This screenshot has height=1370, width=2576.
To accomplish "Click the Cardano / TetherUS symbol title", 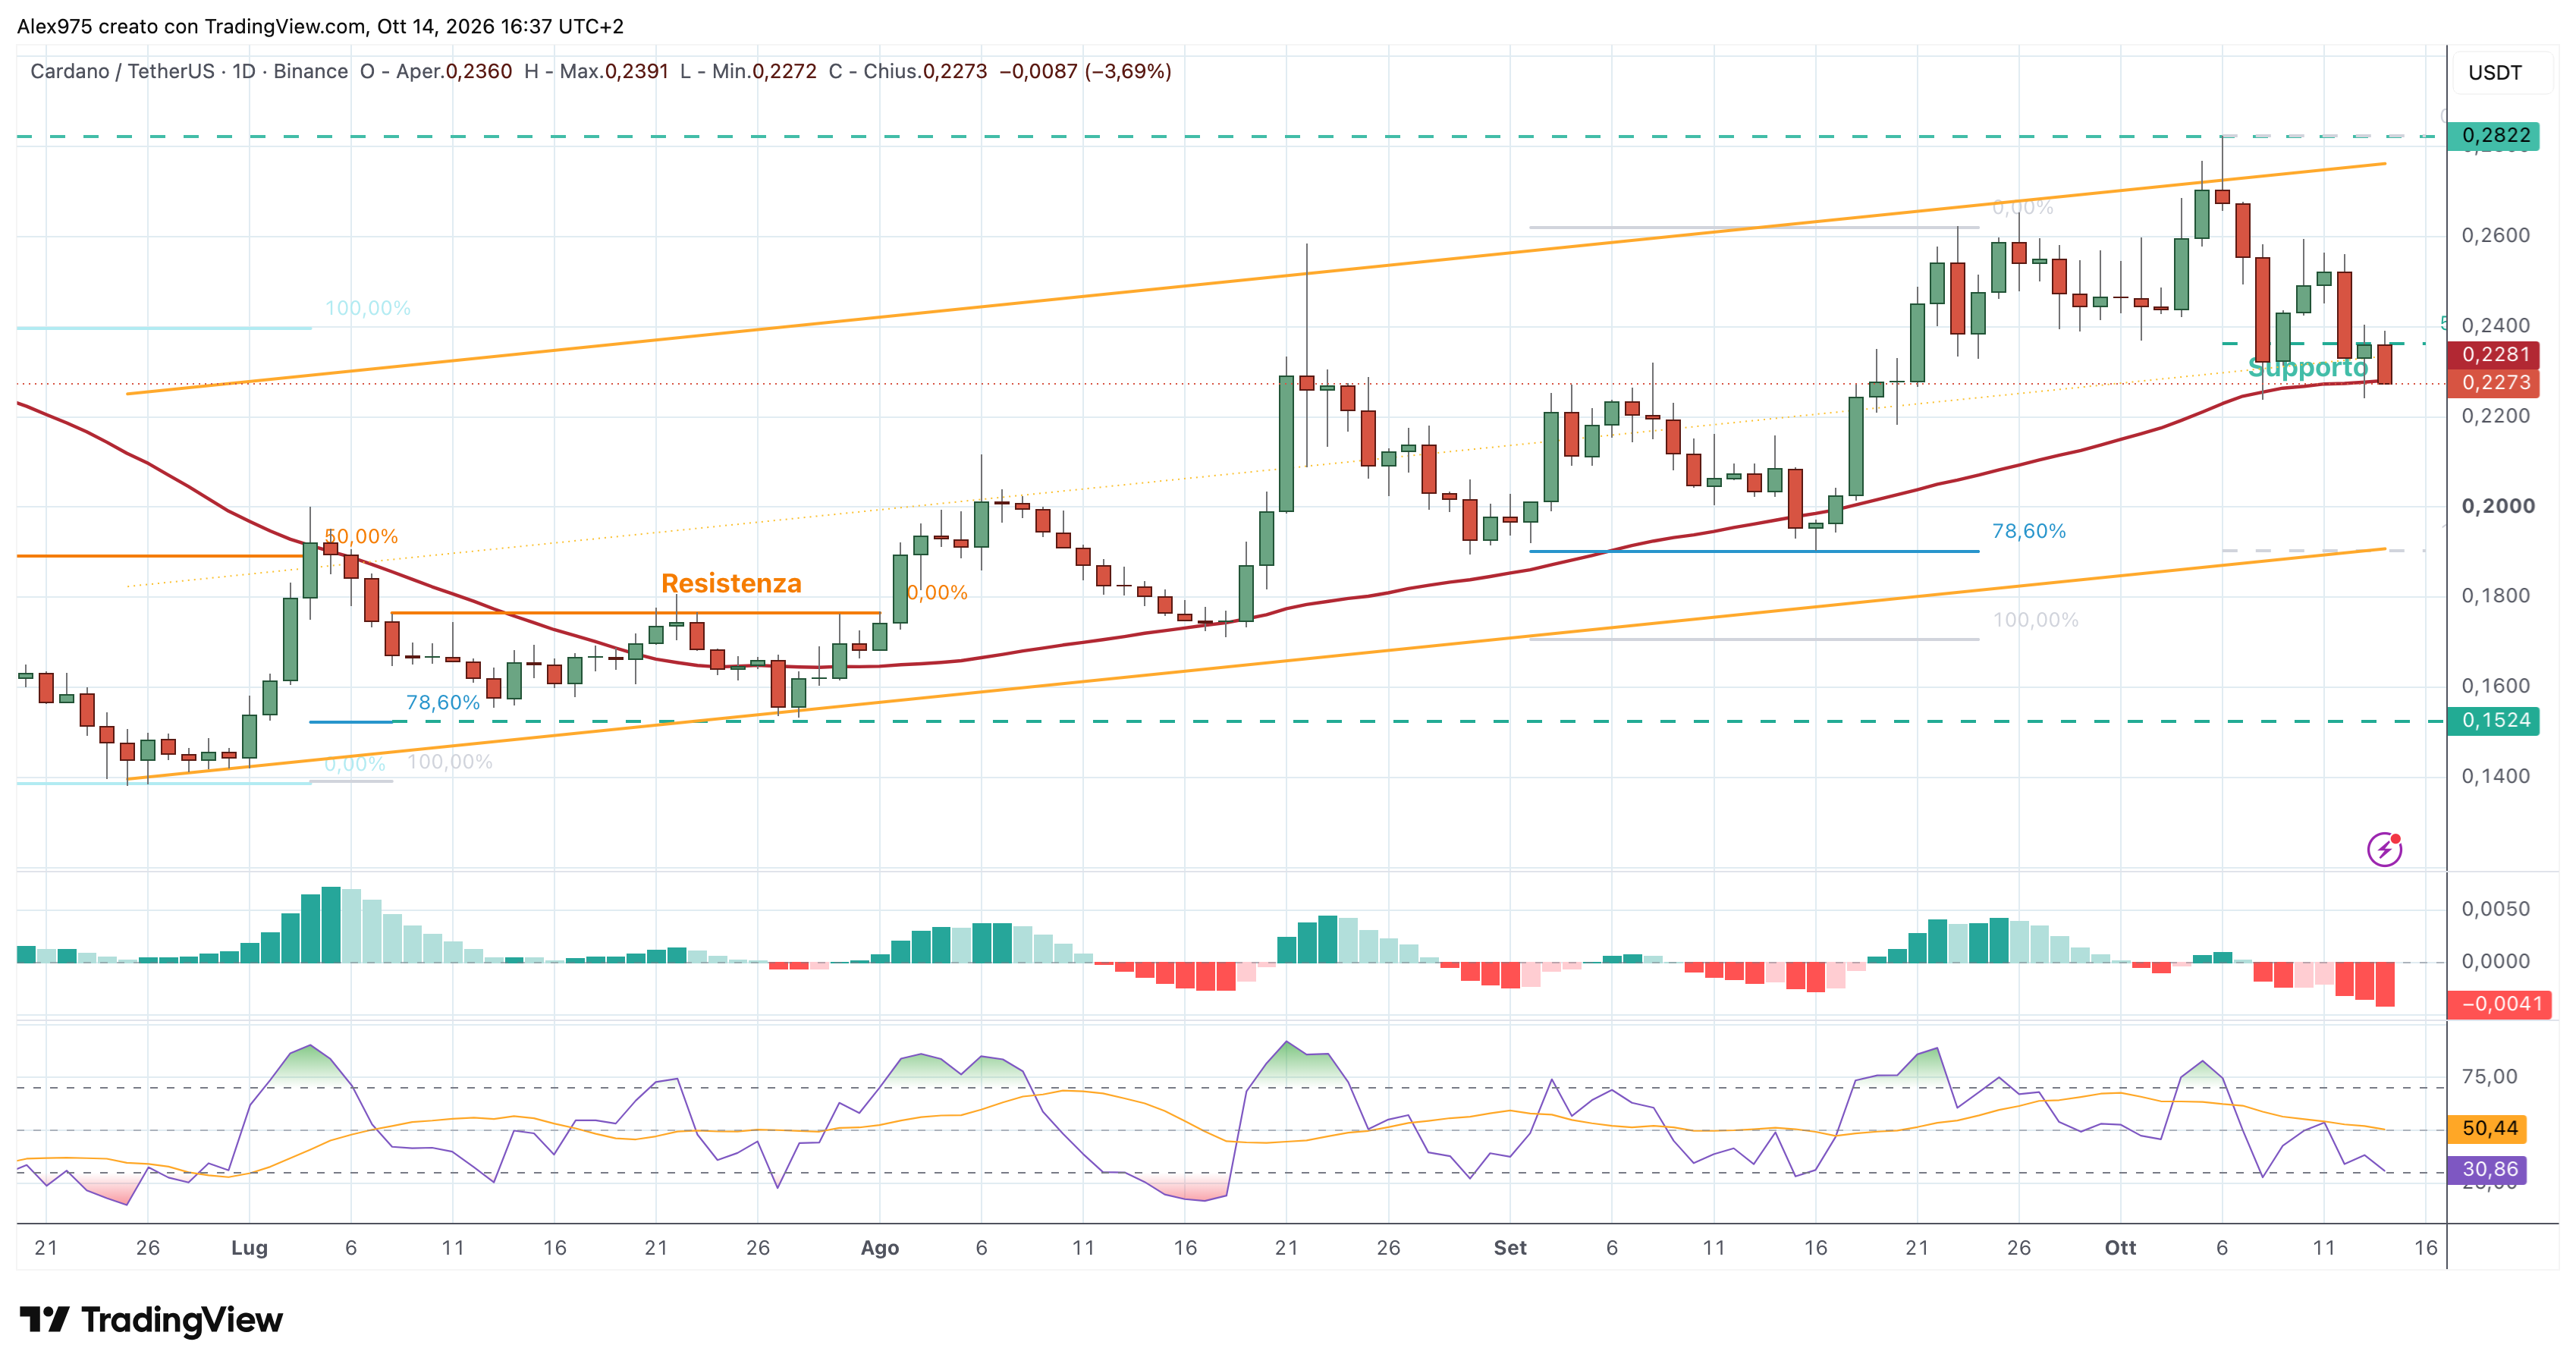I will tap(122, 71).
